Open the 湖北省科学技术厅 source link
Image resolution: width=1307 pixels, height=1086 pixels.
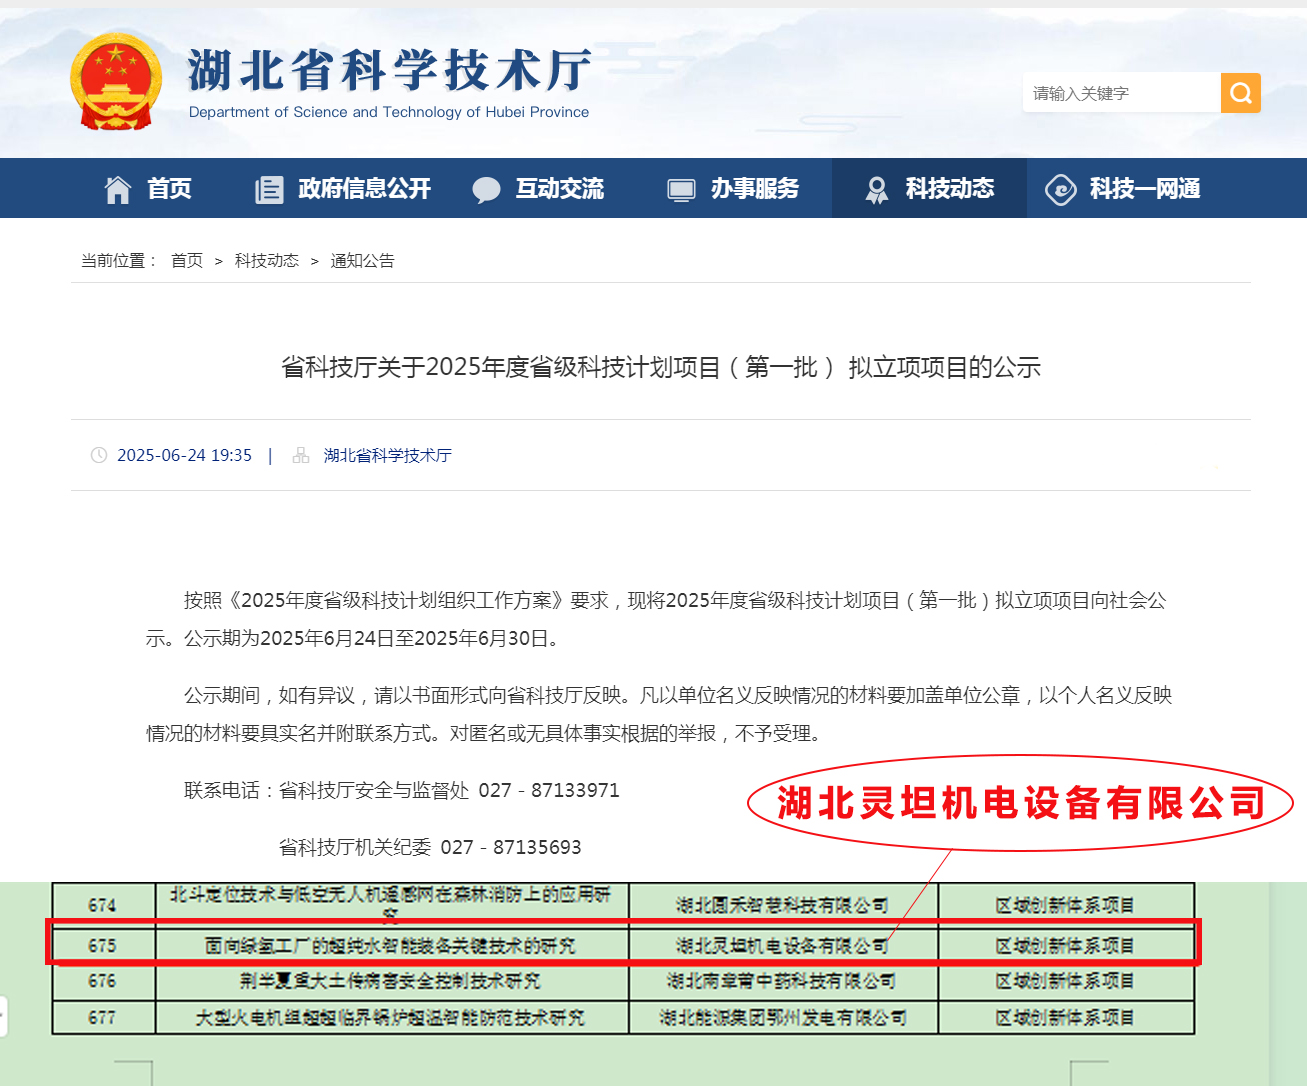387,455
